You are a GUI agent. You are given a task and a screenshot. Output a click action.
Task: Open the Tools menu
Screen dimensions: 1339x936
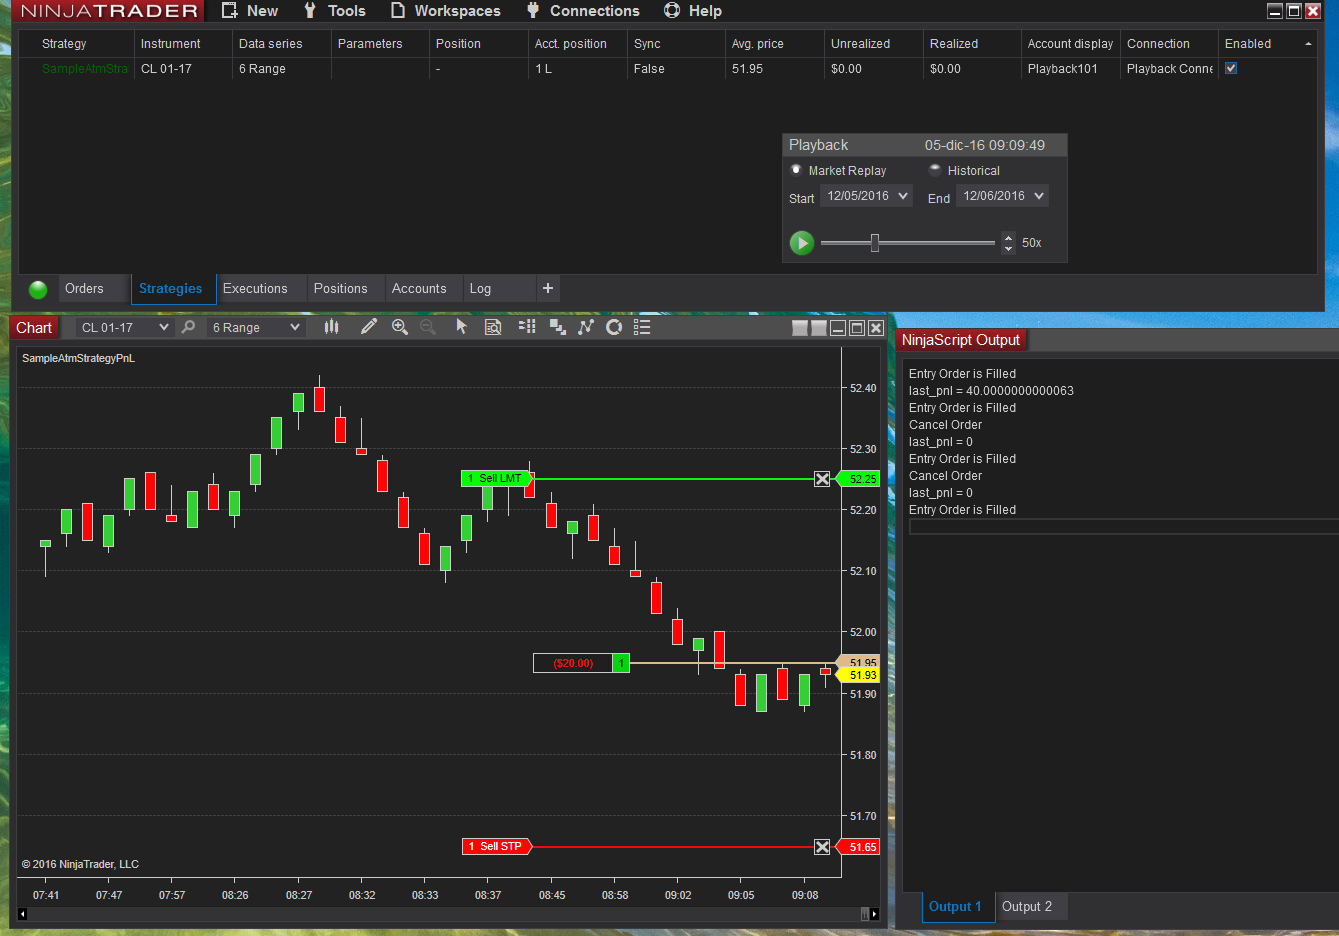[335, 11]
